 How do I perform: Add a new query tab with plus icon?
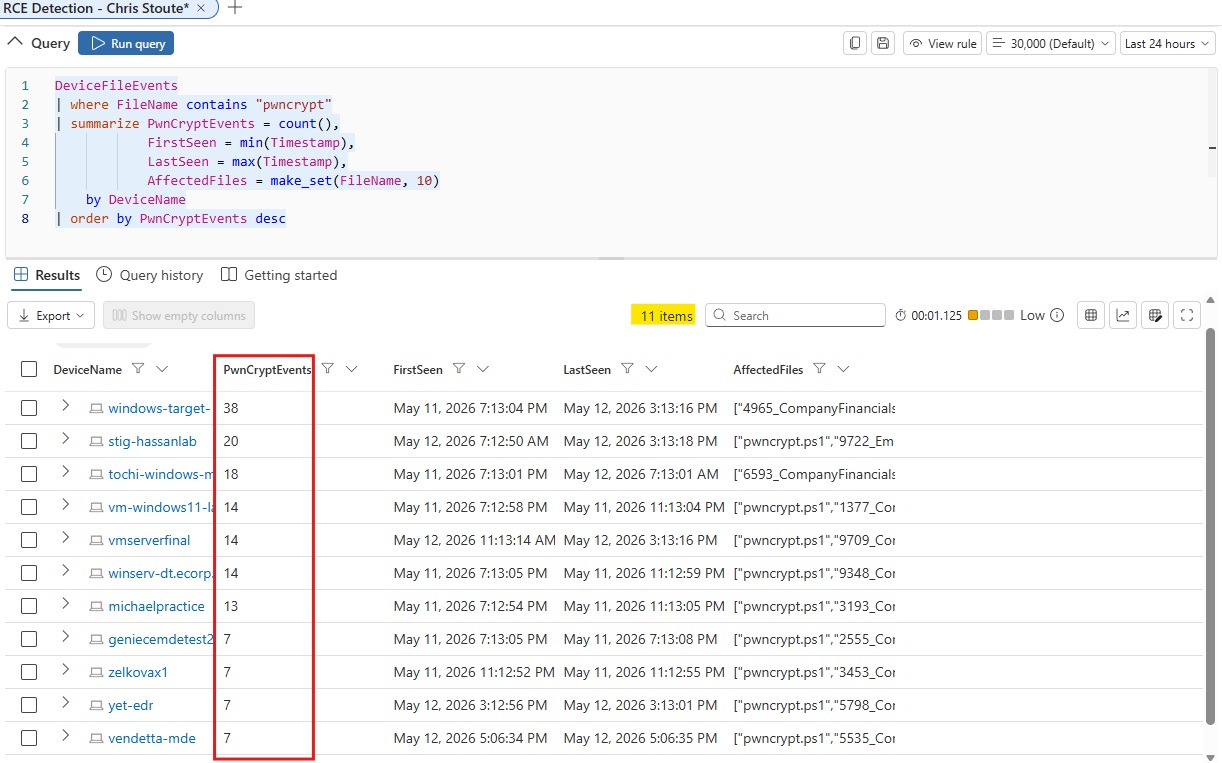tap(235, 8)
